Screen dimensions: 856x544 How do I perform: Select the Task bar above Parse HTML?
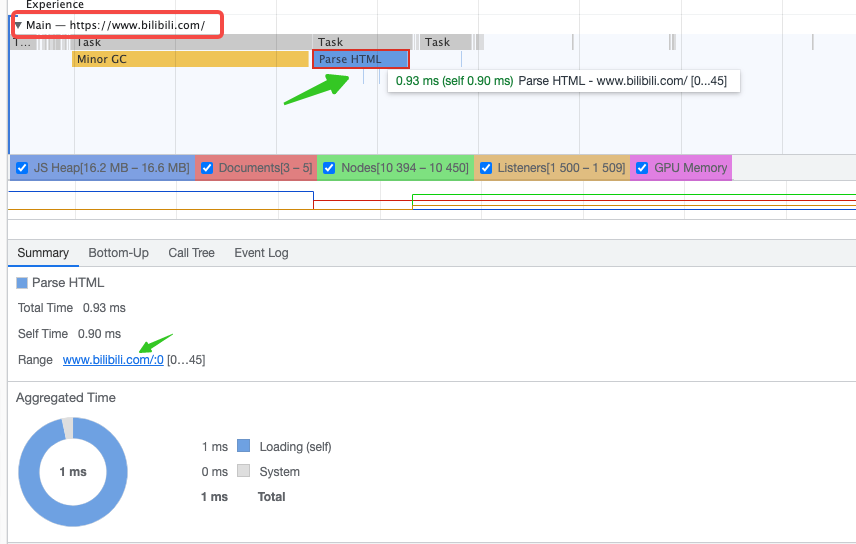362,42
